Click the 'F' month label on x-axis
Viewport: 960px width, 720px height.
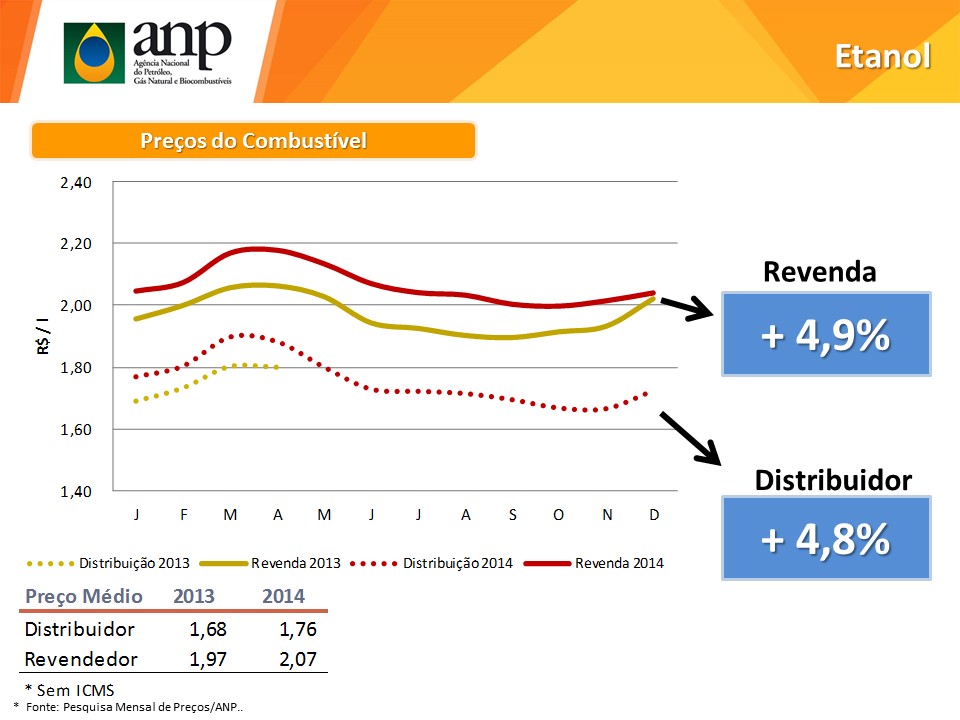[x=184, y=515]
